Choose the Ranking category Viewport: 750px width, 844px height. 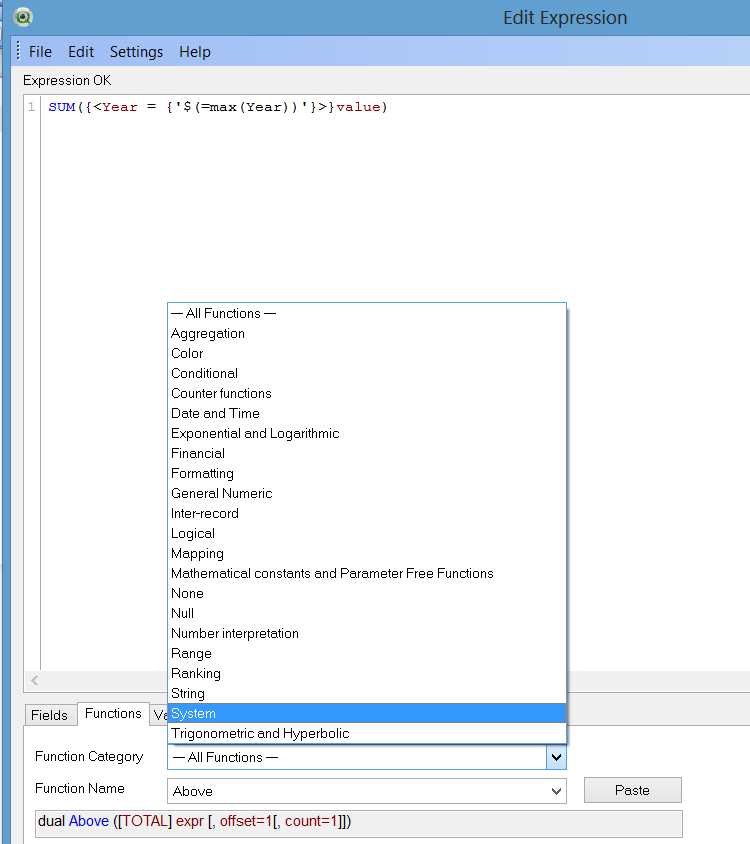[x=367, y=673]
